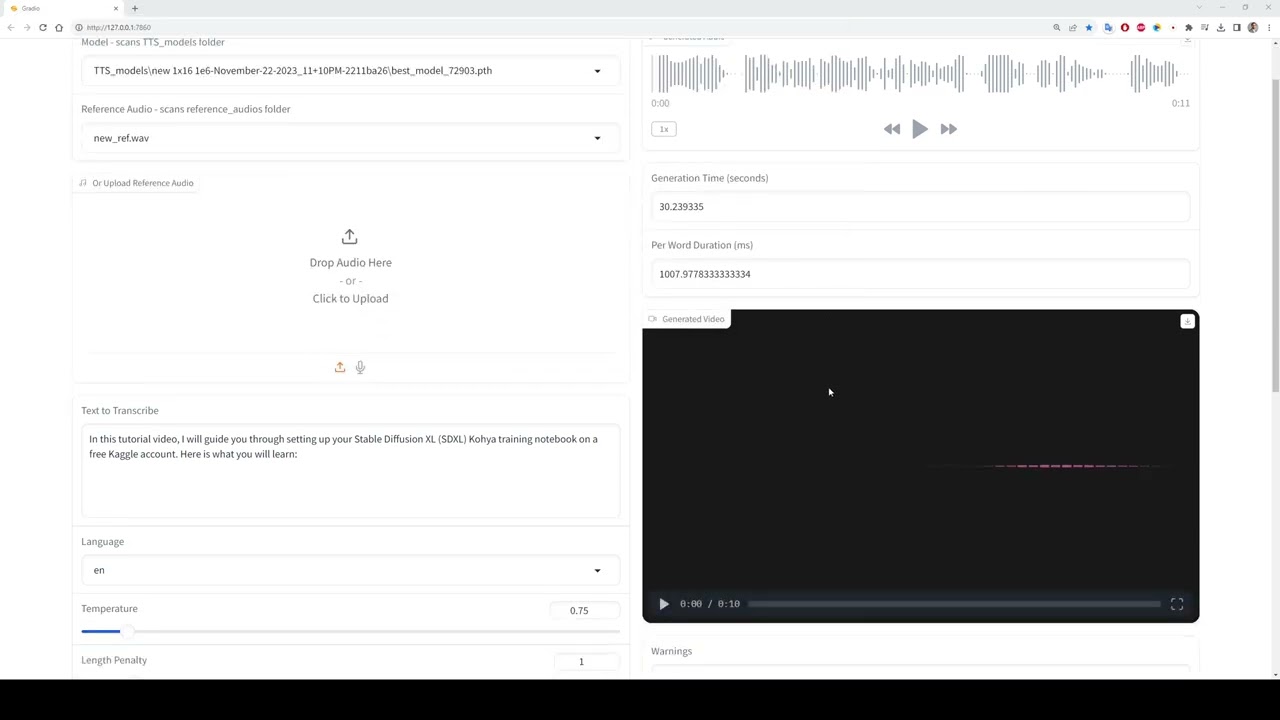Switch to the Gradio browser tab
The height and width of the screenshot is (720, 1280).
click(x=62, y=8)
